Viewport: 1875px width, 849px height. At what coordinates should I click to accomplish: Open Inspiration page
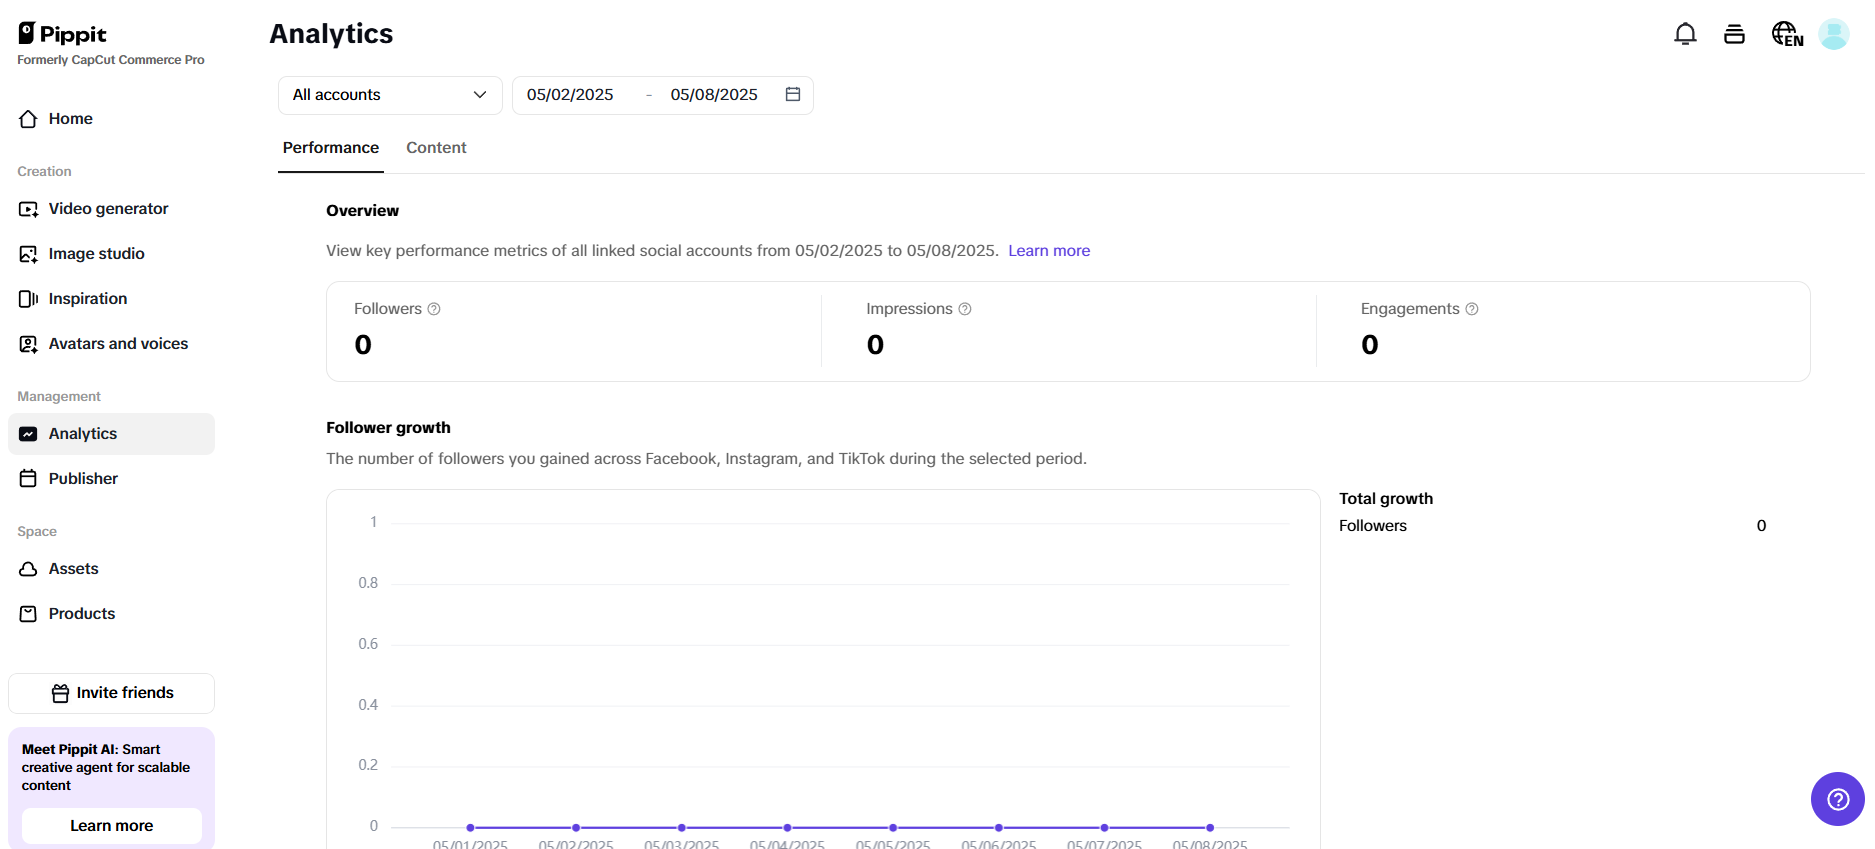pos(111,299)
